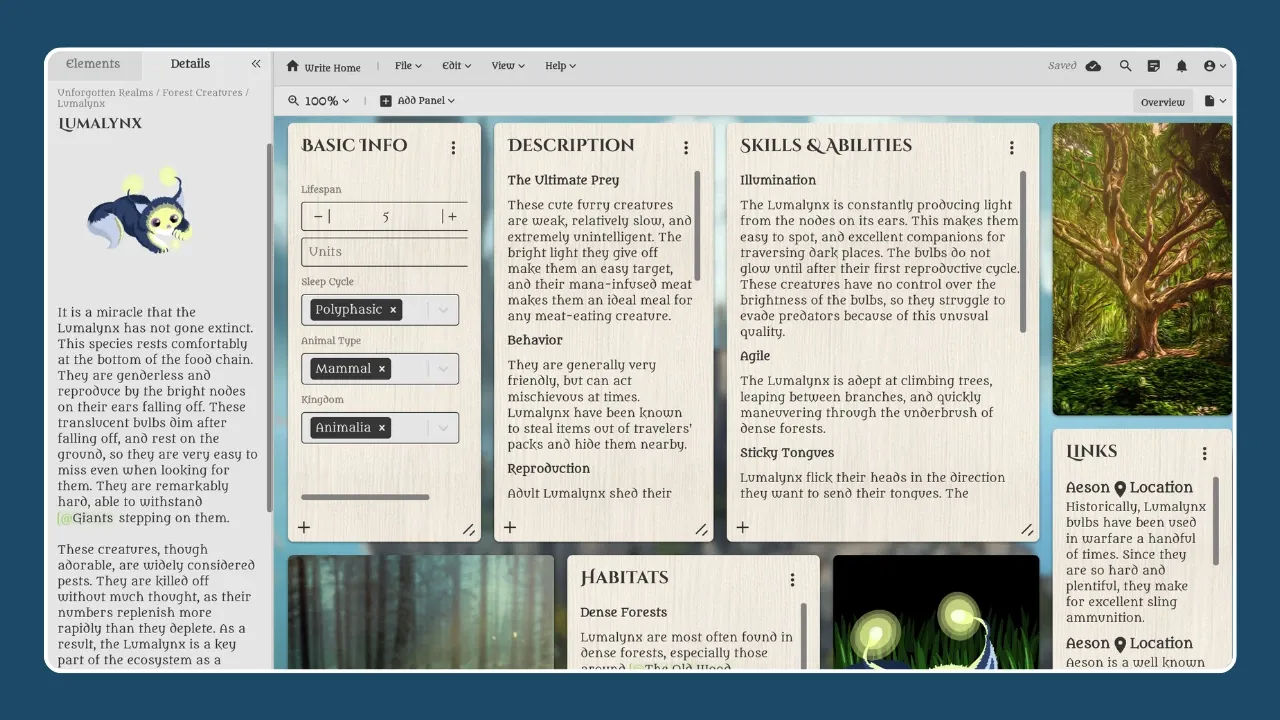This screenshot has width=1280, height=720.
Task: Click the Basic Info horizontal scrollbar
Action: (365, 497)
